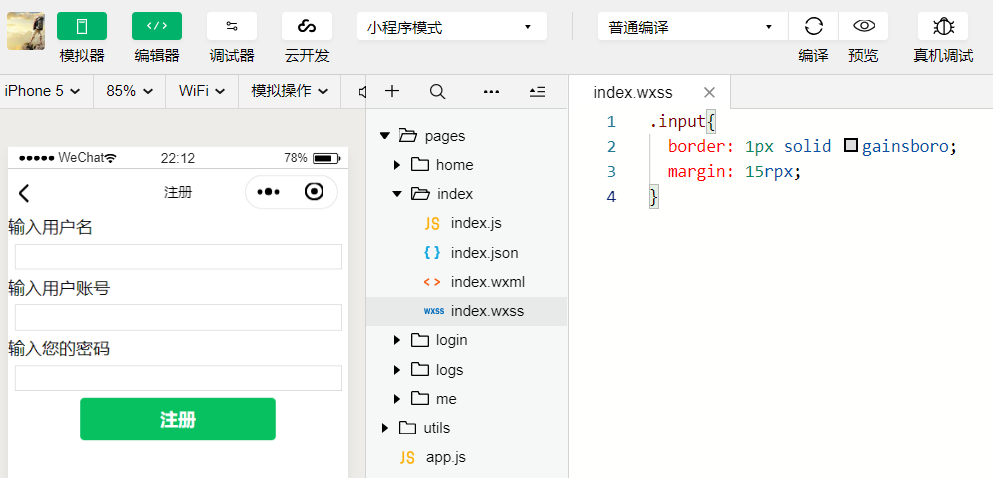Click the simulator back arrow
Screen dimensions: 993x478
point(25,193)
